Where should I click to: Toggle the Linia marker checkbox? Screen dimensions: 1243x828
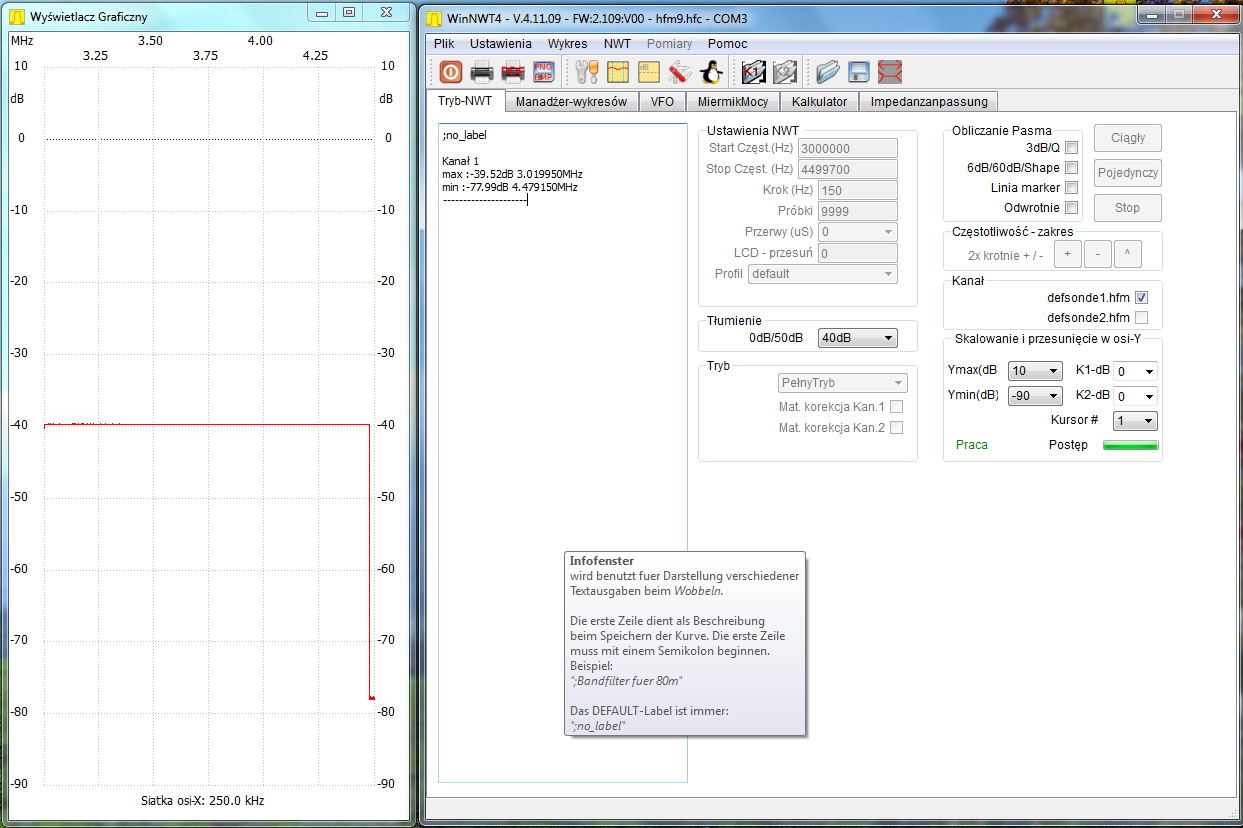(x=1071, y=188)
